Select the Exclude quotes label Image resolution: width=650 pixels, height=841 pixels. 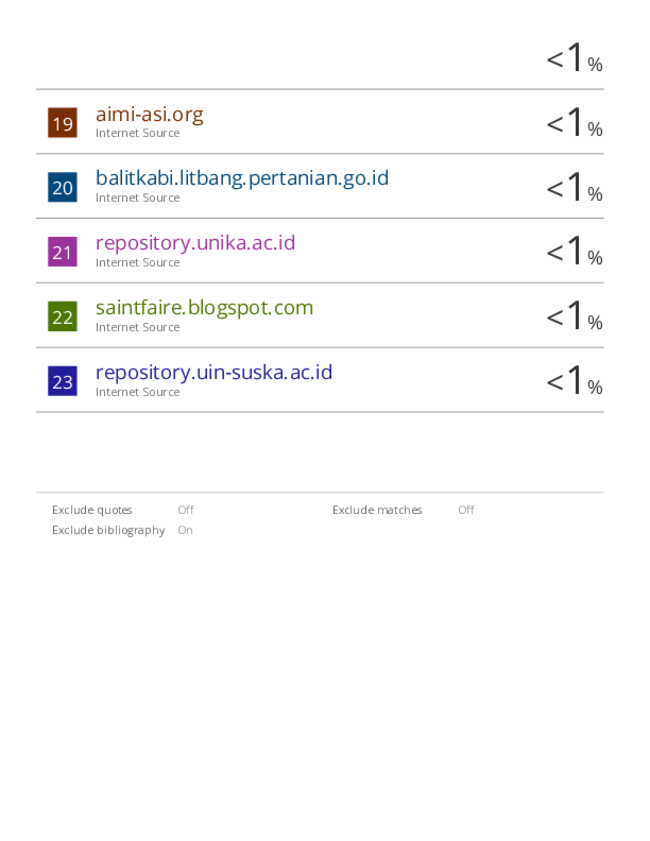point(92,510)
